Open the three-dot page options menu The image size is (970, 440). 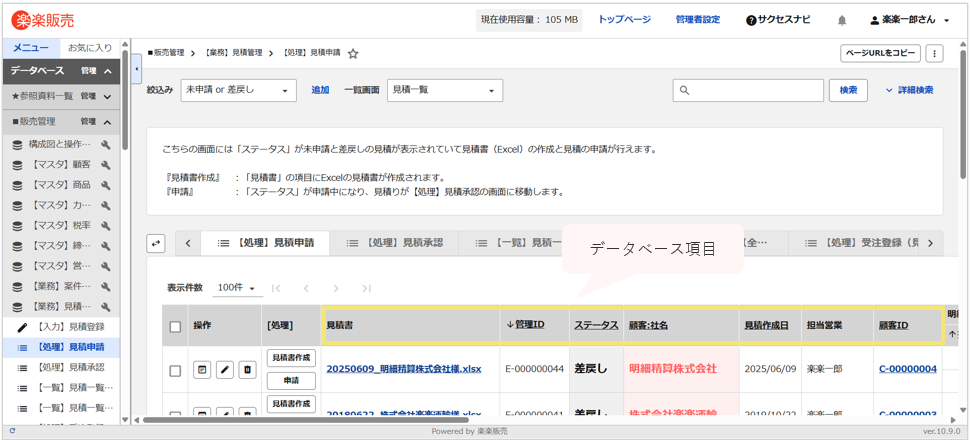(x=934, y=53)
